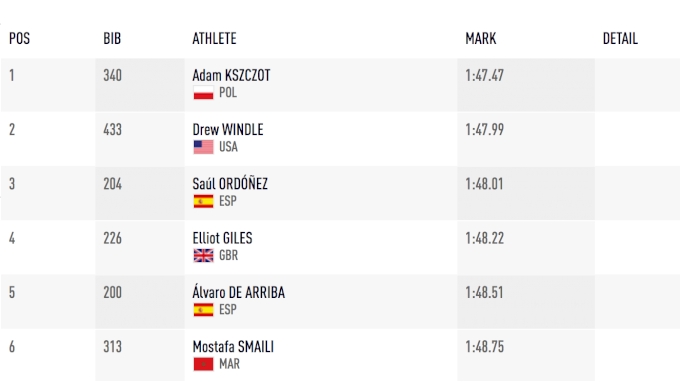
Task: Click Saúl Ordóñez's Spain flag icon
Action: click(203, 201)
